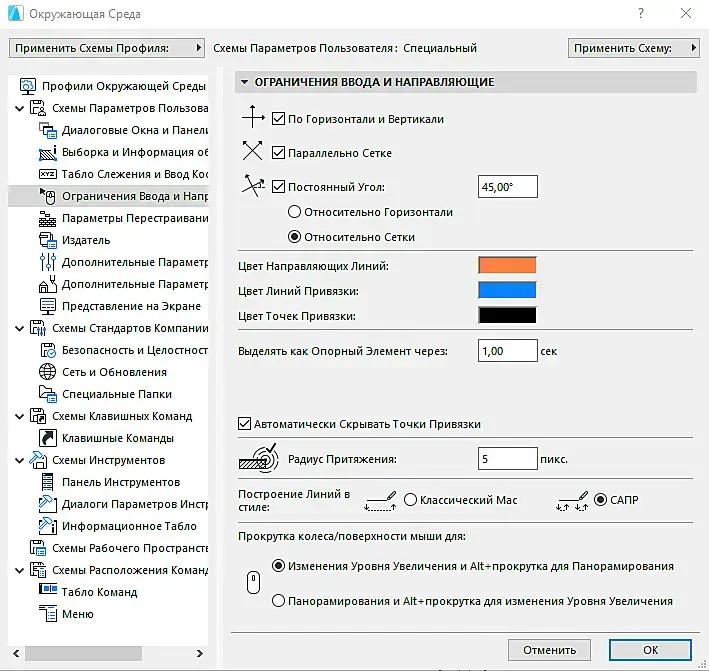The image size is (709, 671).
Task: Open Панель Инструментов settings page
Action: pyautogui.click(x=121, y=482)
